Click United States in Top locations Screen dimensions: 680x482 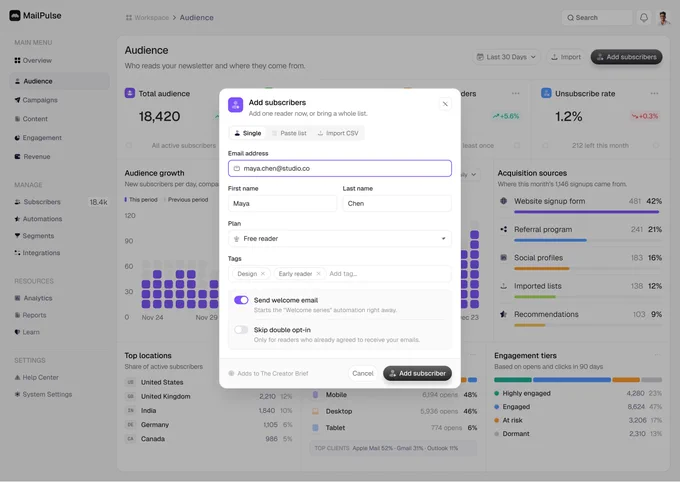pyautogui.click(x=162, y=382)
